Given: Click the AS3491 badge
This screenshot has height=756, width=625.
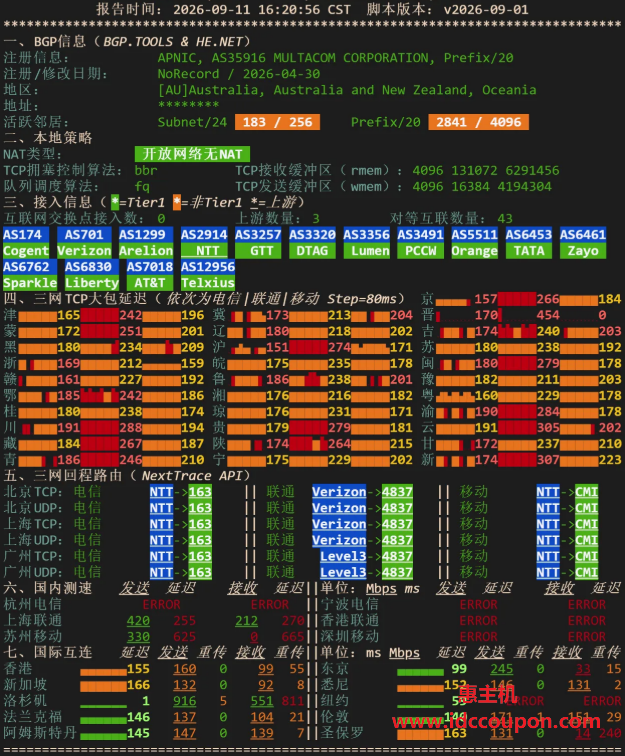Looking at the screenshot, I should [x=421, y=235].
